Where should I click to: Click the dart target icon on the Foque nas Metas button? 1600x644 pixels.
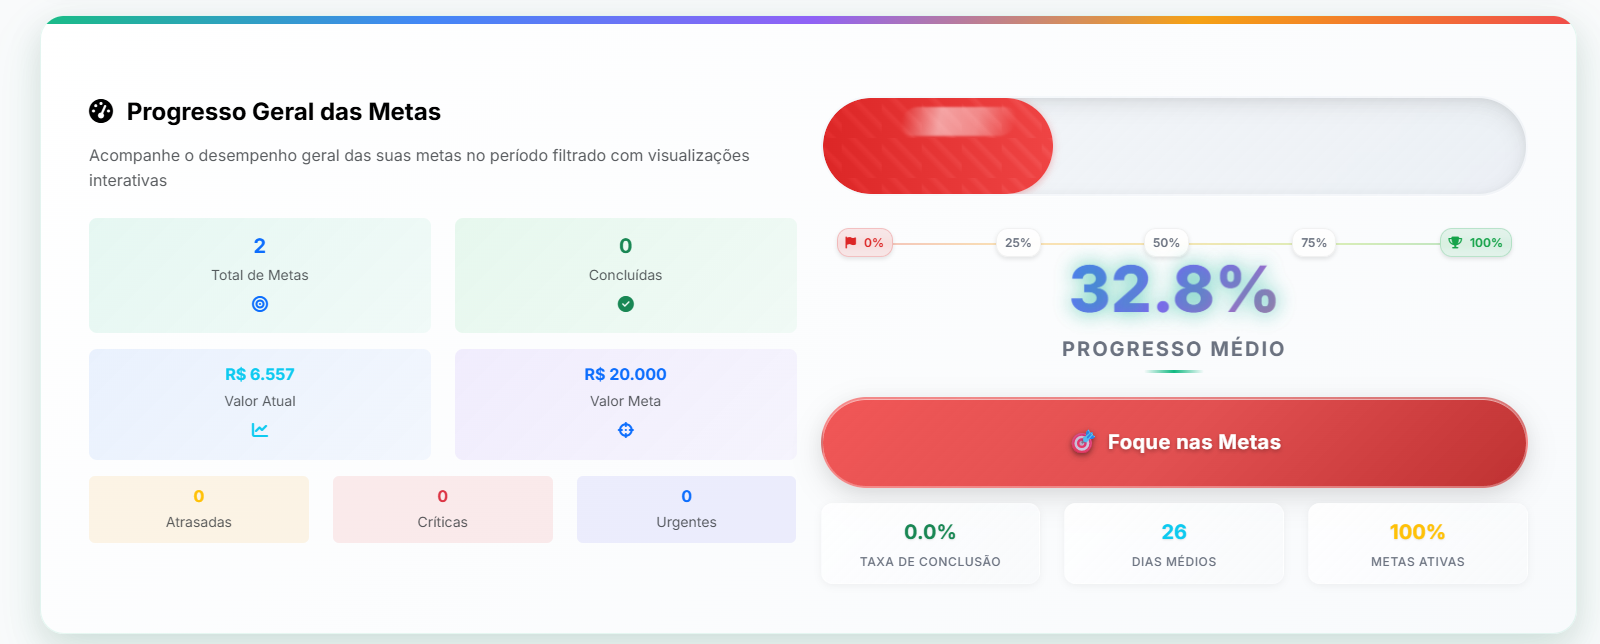tap(1083, 441)
